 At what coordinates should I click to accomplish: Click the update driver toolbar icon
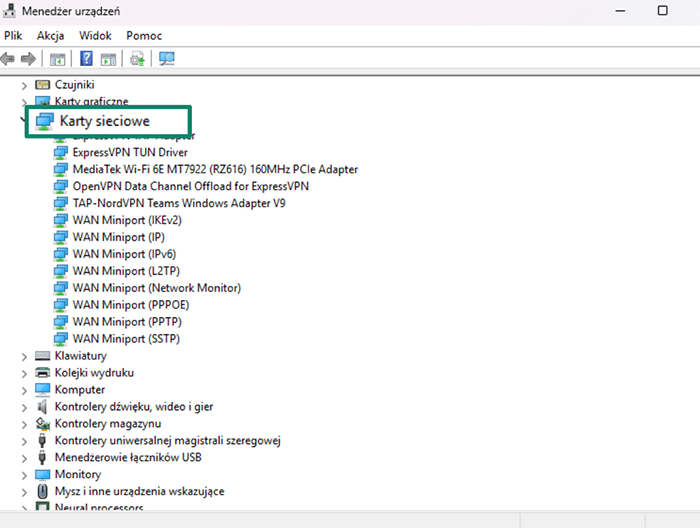click(x=137, y=59)
